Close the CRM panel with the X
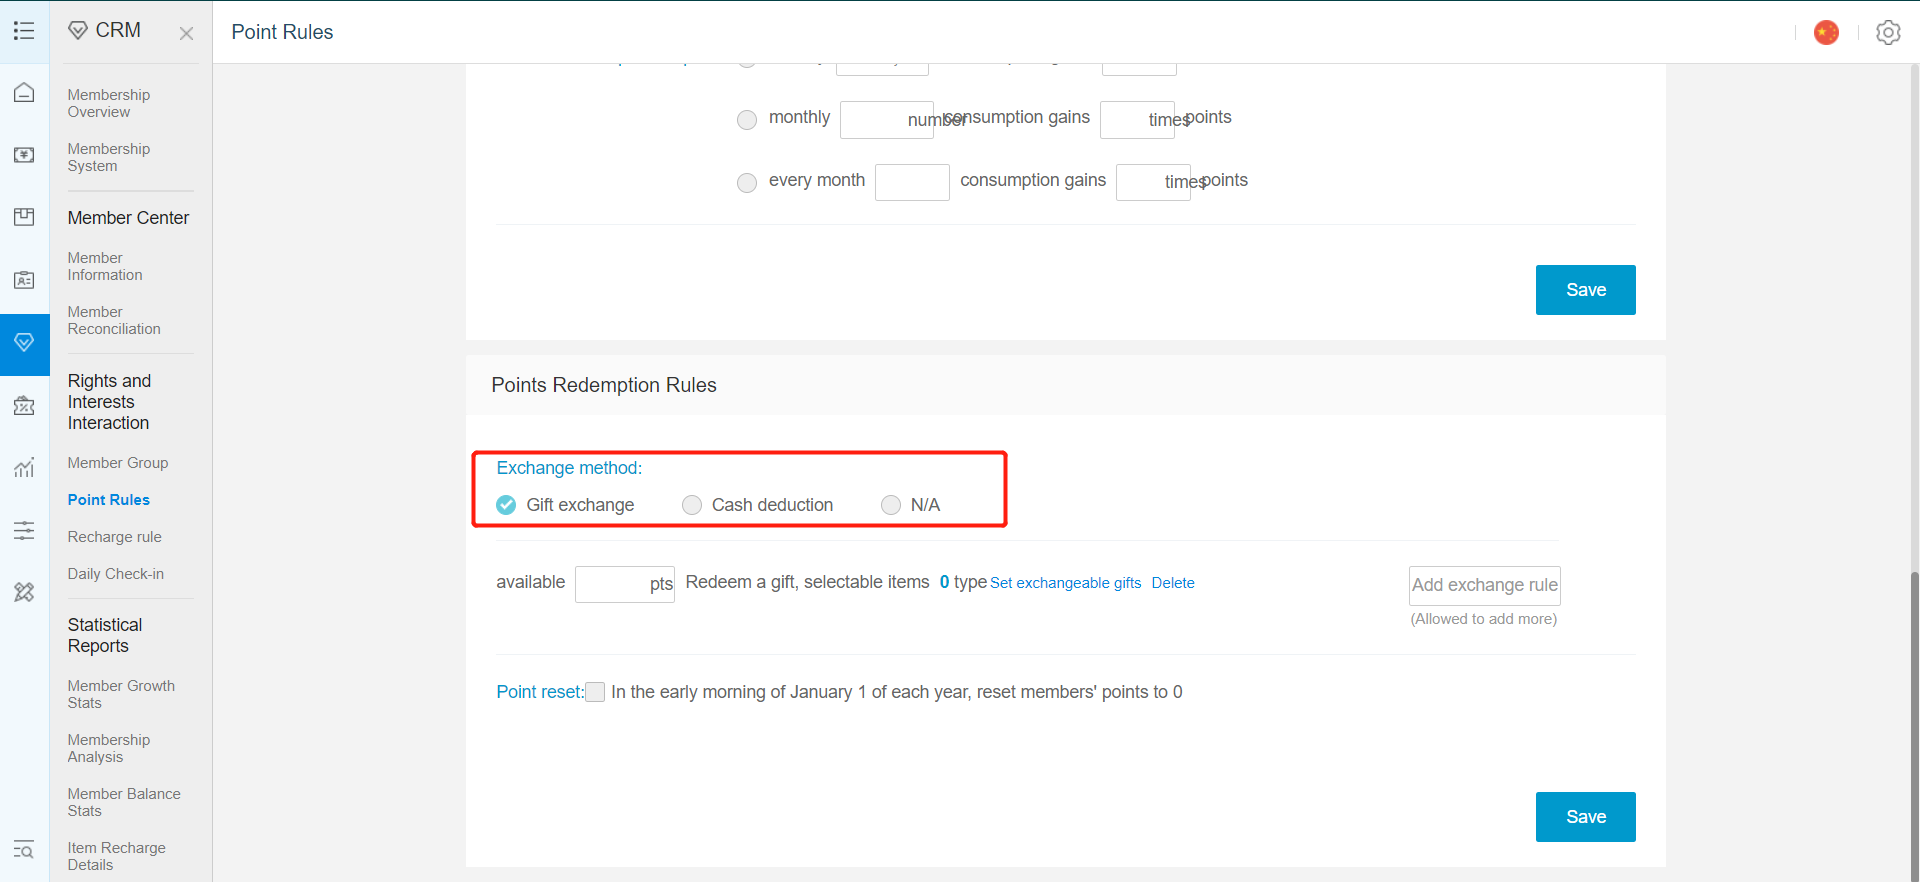 186,33
